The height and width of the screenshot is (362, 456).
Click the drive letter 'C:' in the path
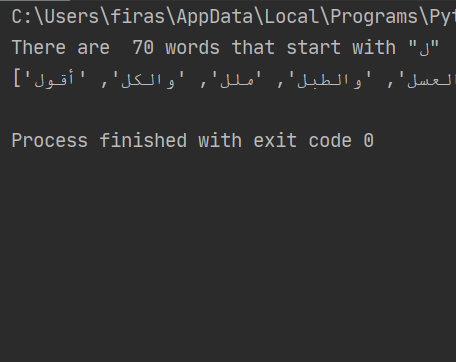[x=22, y=17]
